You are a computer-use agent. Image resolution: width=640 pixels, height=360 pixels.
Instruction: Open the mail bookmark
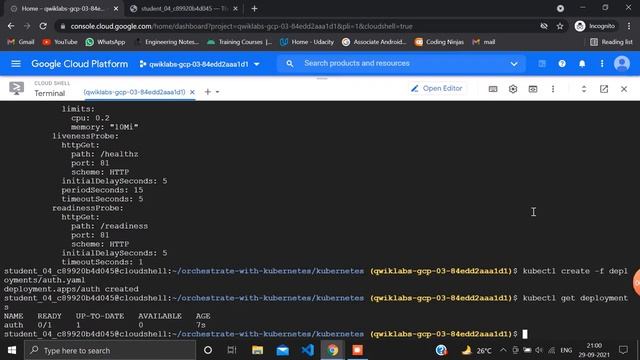click(484, 42)
